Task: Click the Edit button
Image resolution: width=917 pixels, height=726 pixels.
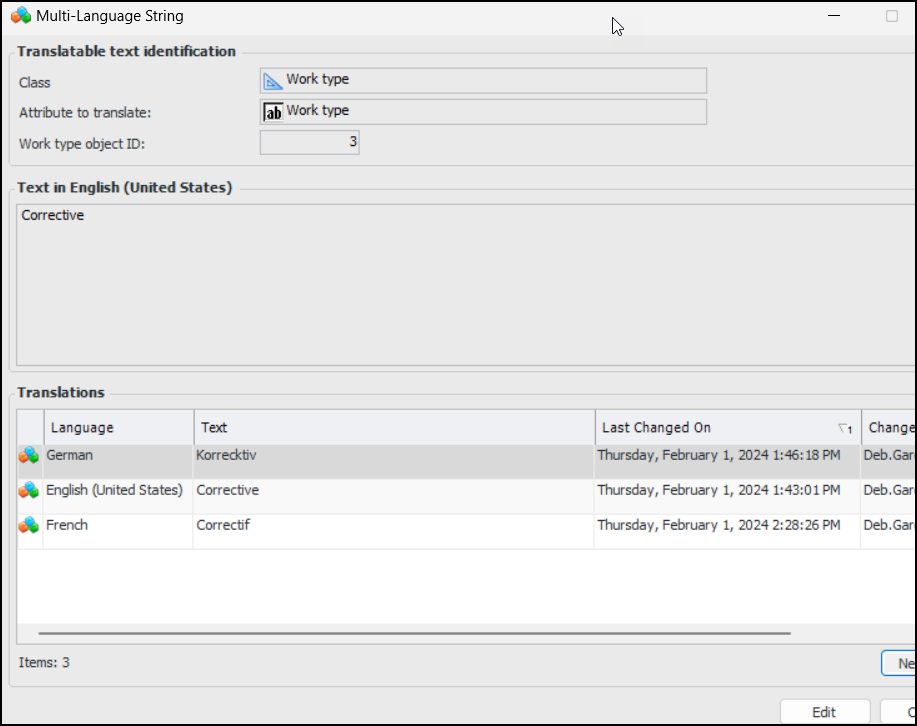Action: click(x=825, y=712)
